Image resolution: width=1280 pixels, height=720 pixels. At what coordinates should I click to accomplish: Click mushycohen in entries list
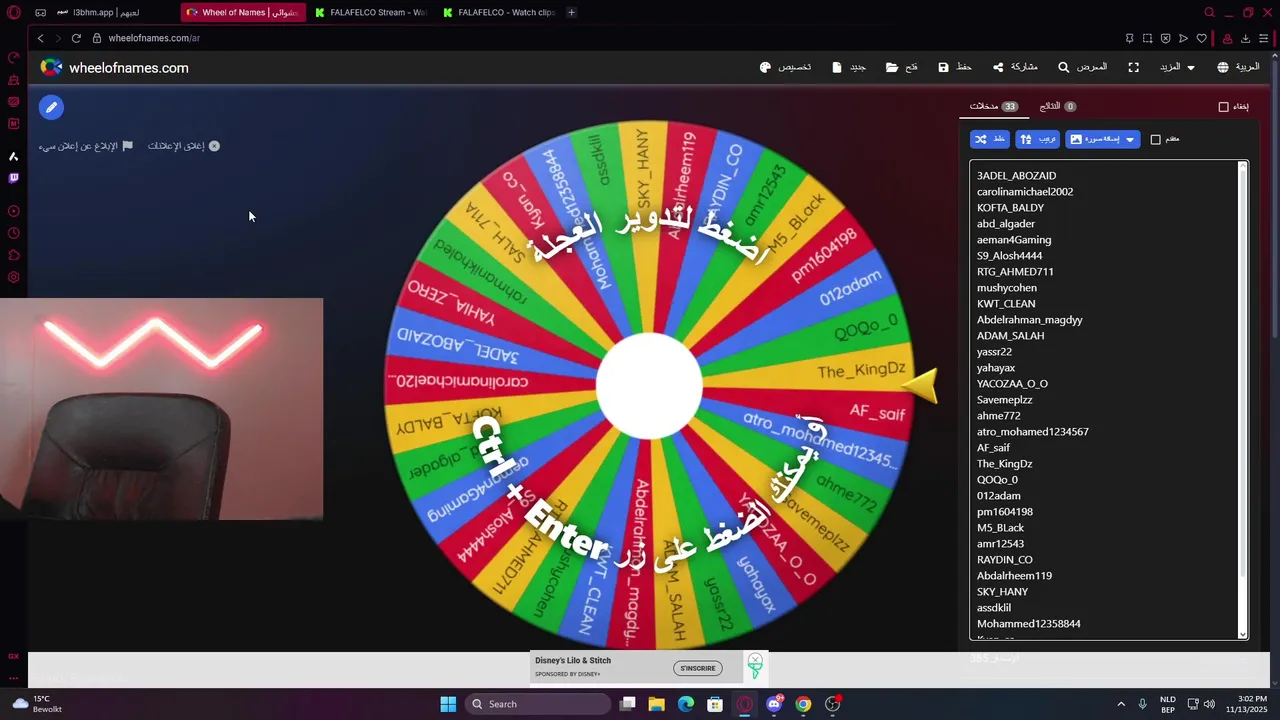1007,287
